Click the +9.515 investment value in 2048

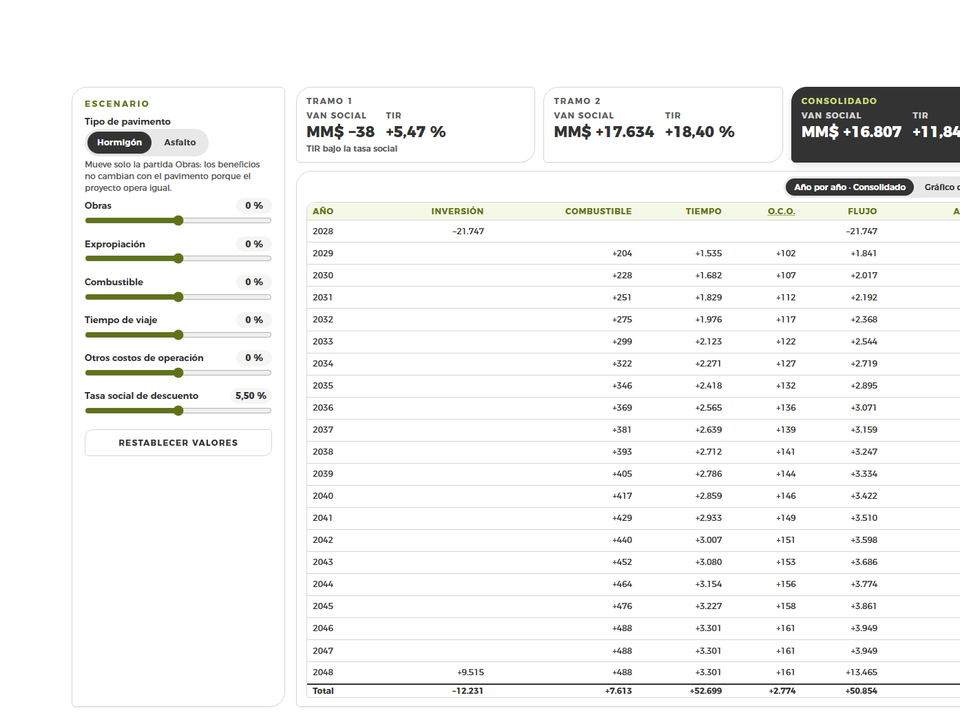click(470, 672)
